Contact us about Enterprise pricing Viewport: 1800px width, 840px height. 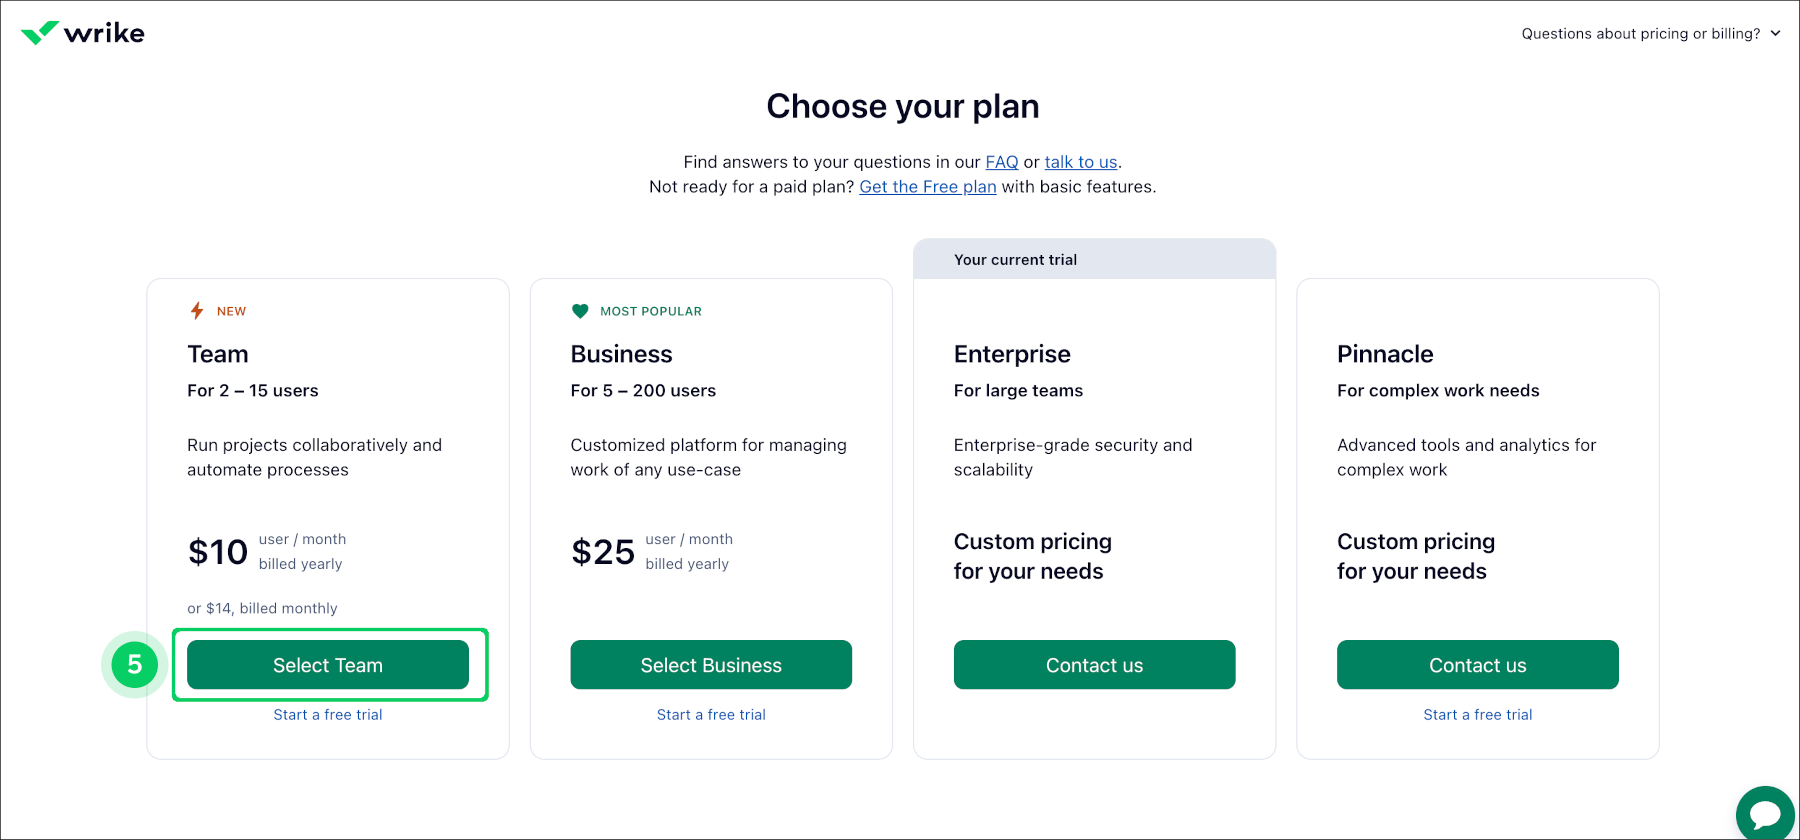(x=1094, y=664)
